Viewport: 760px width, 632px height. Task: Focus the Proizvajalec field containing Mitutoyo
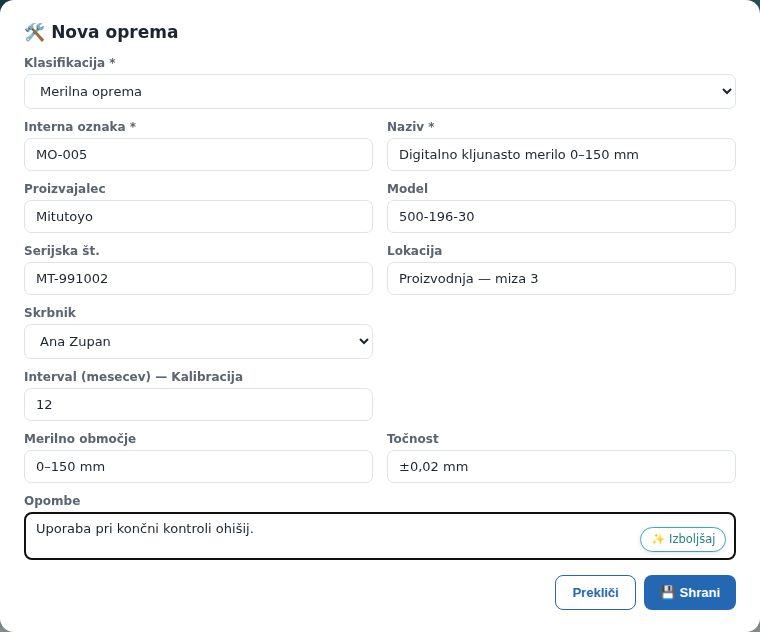[198, 217]
